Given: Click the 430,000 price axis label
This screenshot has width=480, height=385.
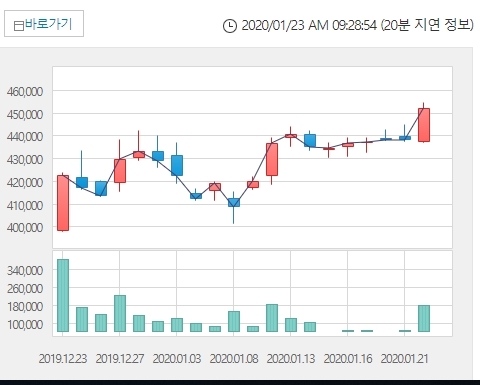Looking at the screenshot, I should point(25,159).
